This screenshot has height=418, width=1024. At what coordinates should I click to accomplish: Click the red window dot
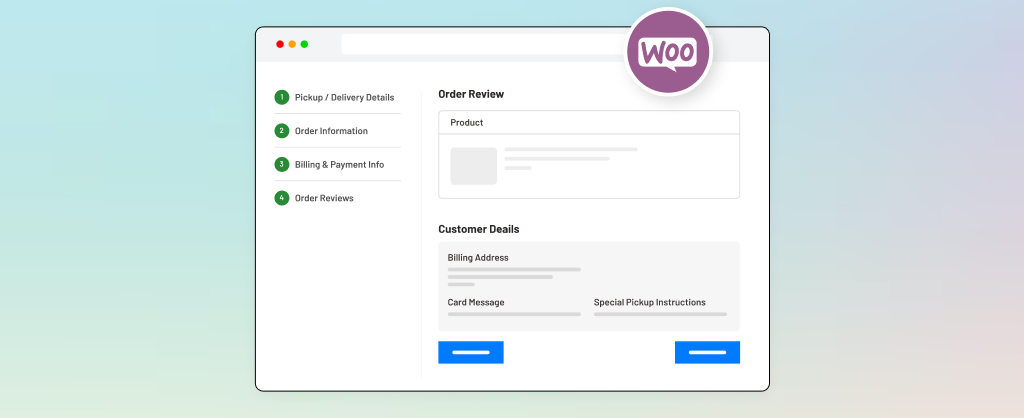click(x=280, y=44)
